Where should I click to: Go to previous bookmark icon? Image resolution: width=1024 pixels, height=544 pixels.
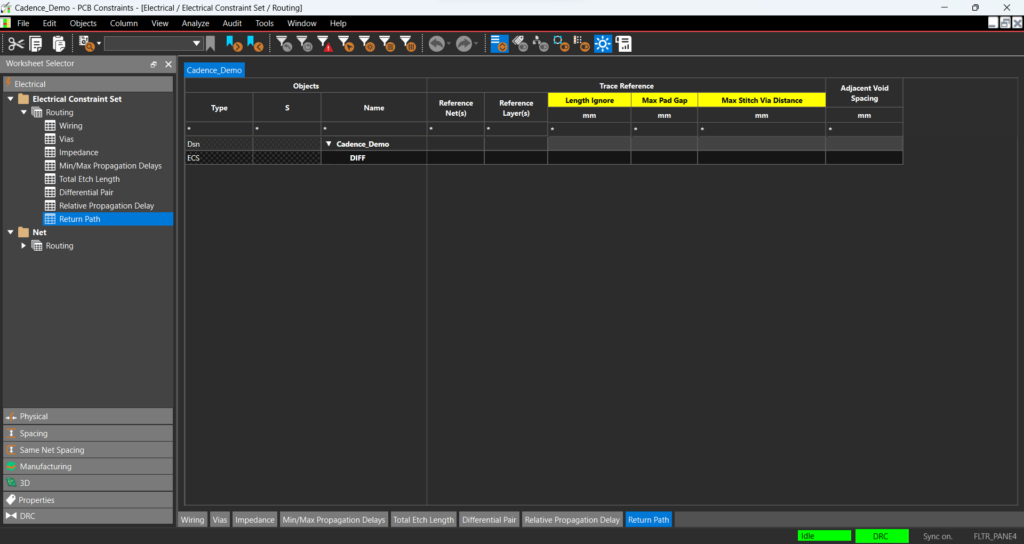pos(255,44)
